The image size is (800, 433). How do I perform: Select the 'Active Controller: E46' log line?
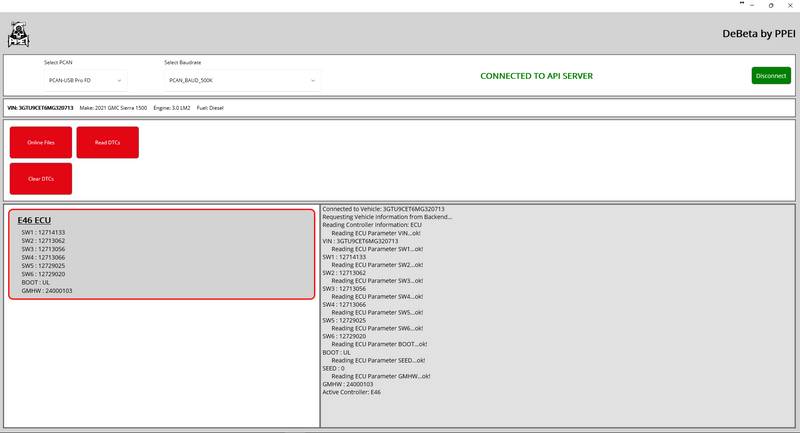tap(351, 392)
